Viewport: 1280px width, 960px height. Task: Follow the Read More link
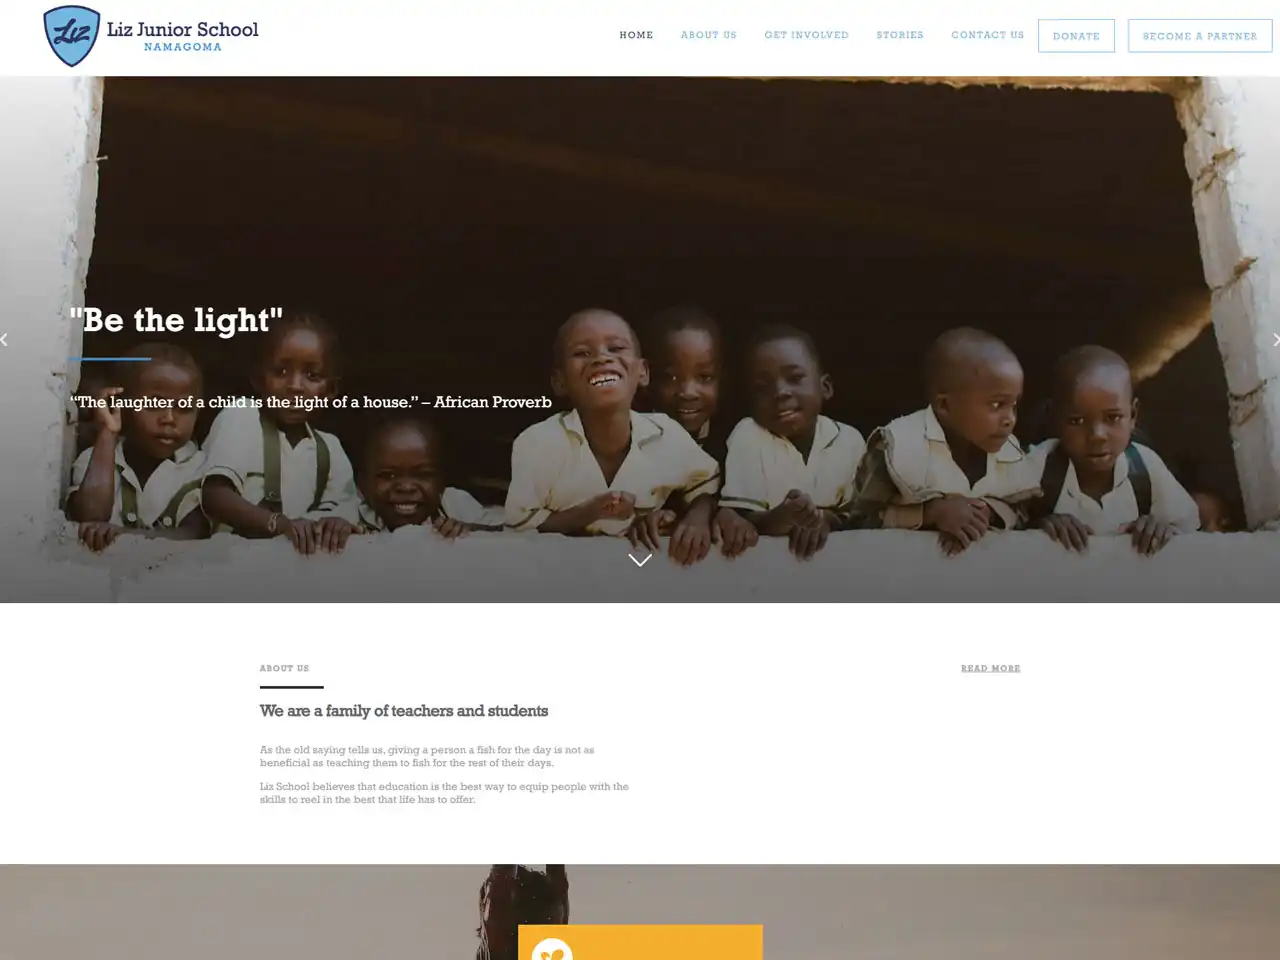pyautogui.click(x=991, y=668)
